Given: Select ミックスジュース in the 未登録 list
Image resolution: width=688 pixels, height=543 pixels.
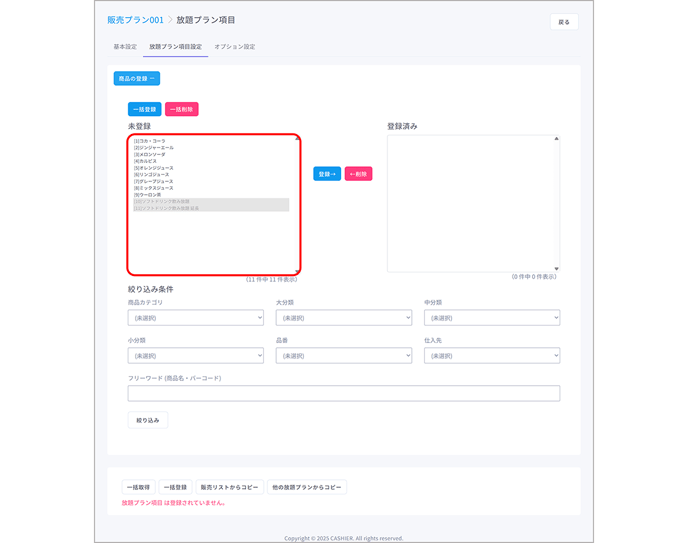Looking at the screenshot, I should [x=211, y=188].
